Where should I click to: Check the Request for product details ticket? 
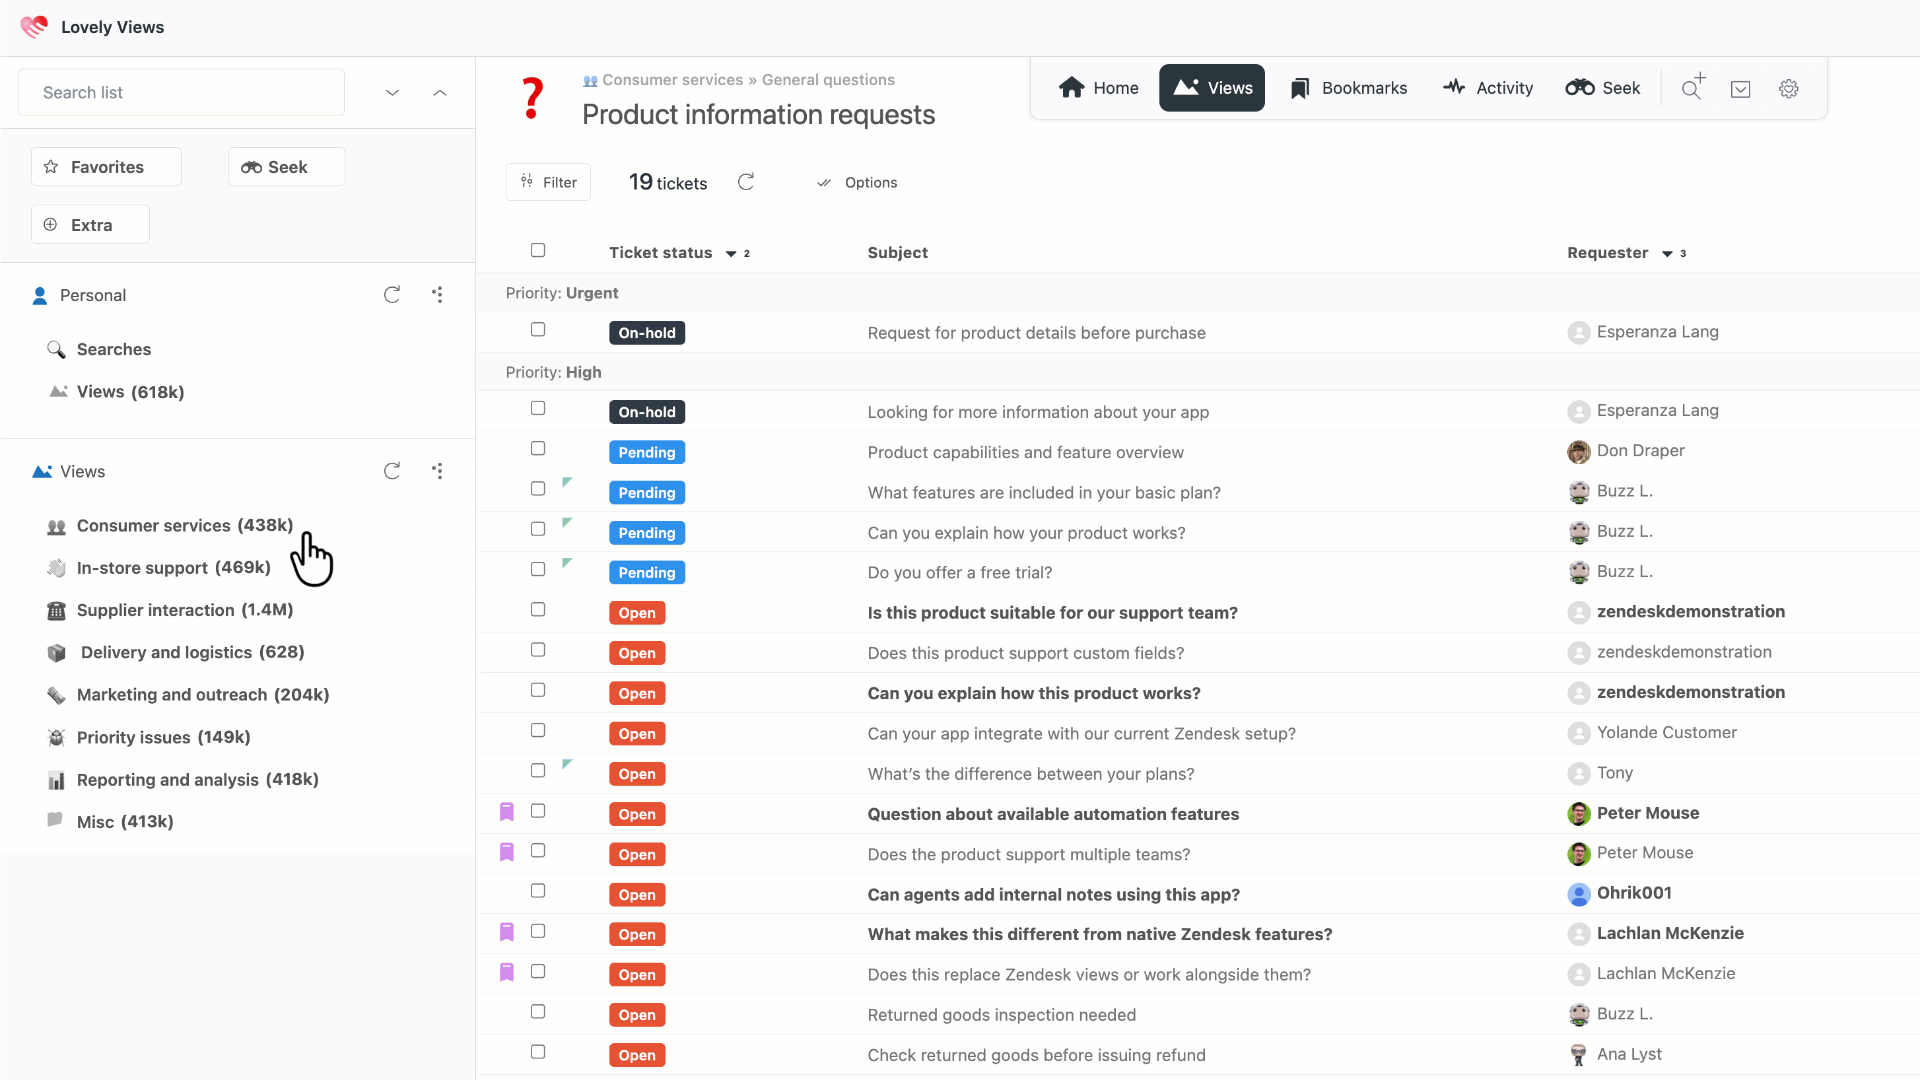(x=538, y=330)
